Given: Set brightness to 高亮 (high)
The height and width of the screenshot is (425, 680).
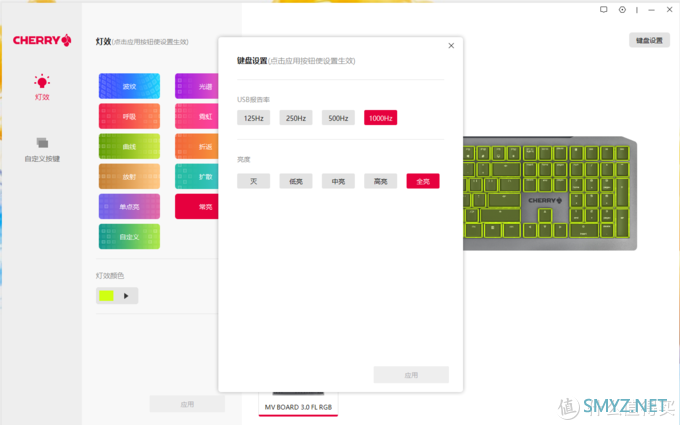Looking at the screenshot, I should point(380,181).
